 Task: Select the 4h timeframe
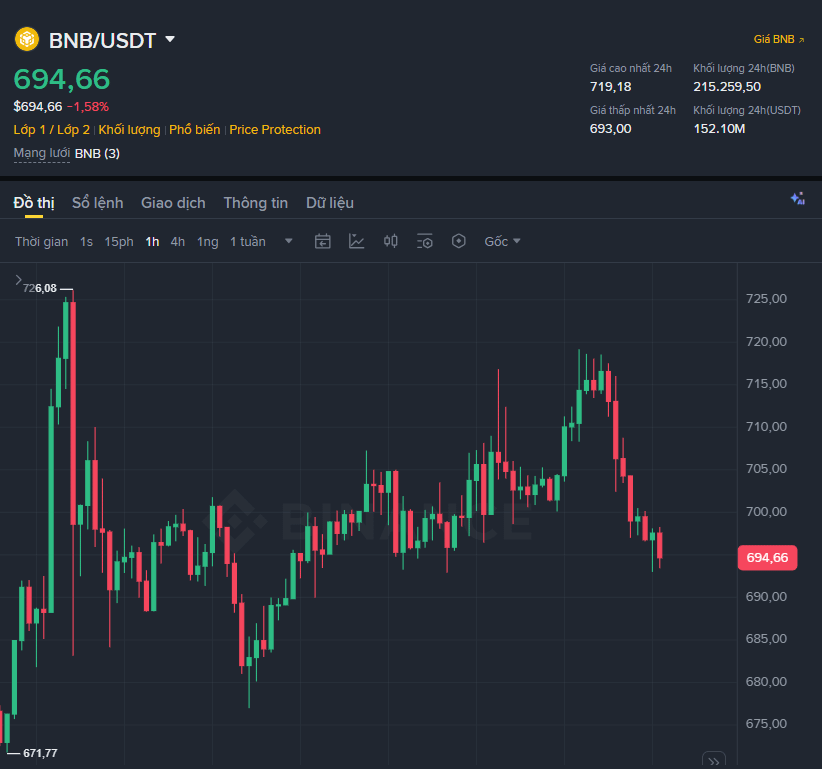coord(178,242)
